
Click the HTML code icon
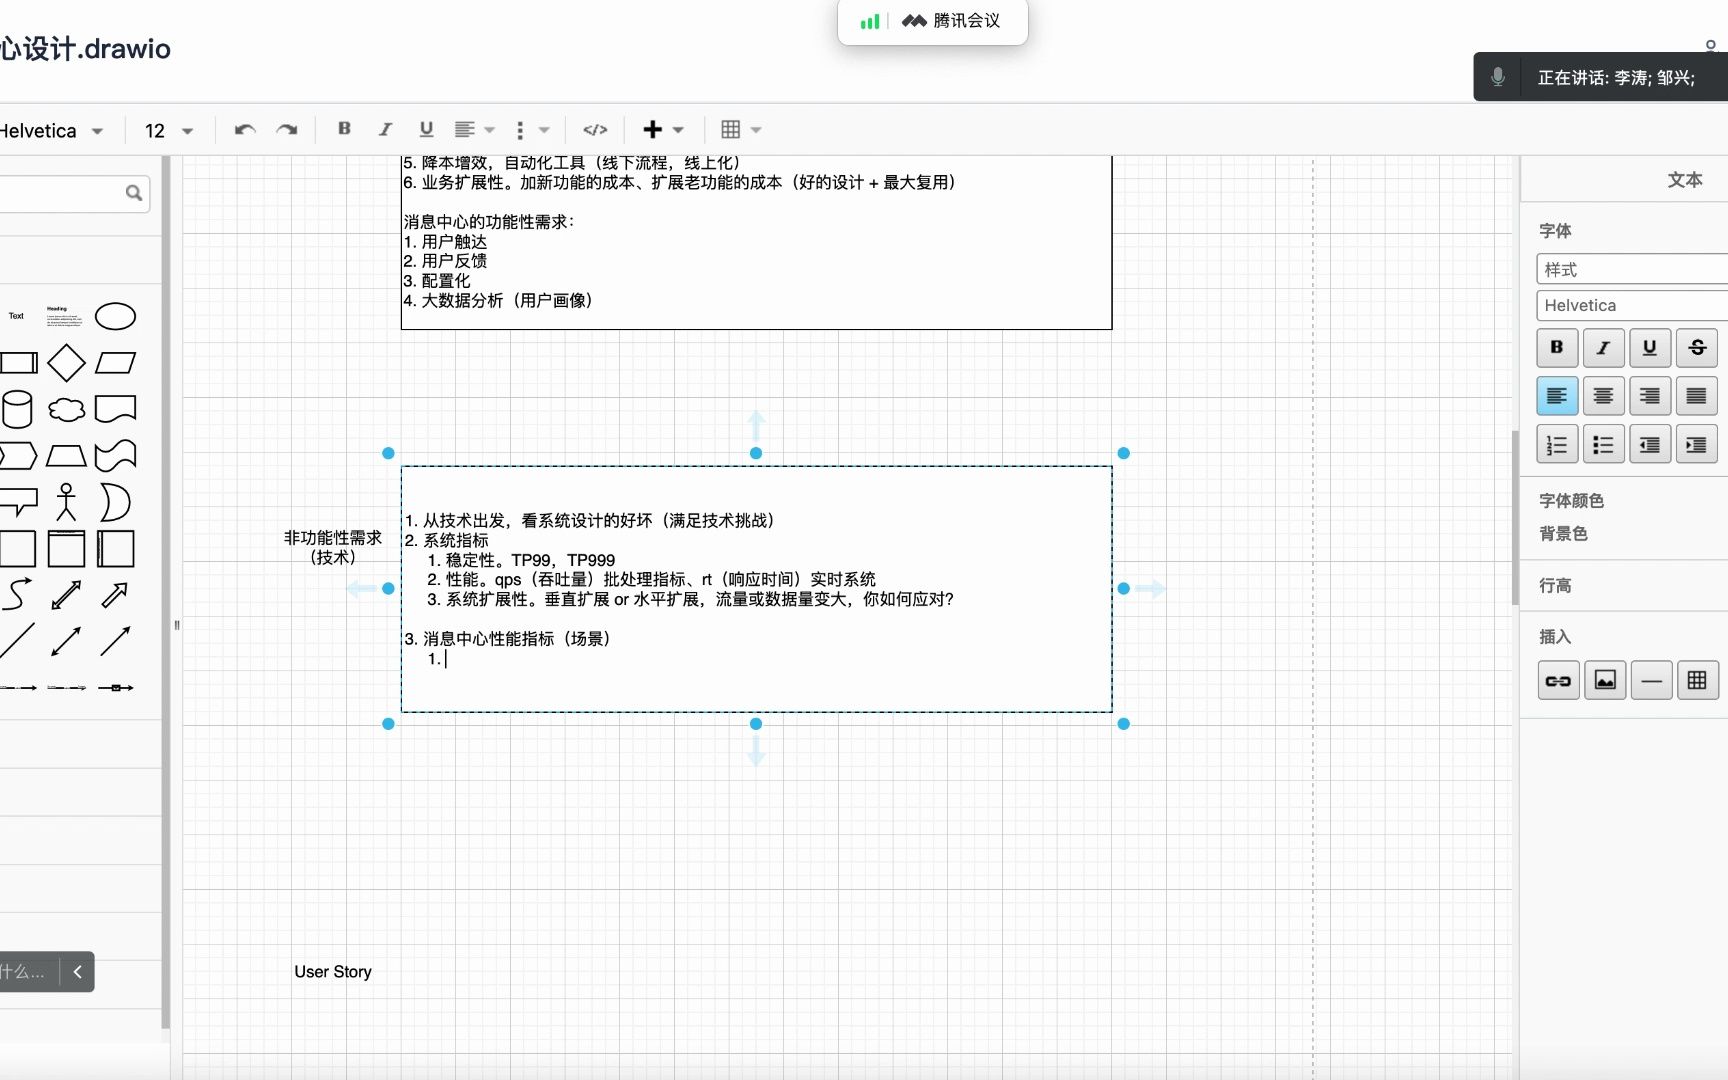[x=595, y=130]
